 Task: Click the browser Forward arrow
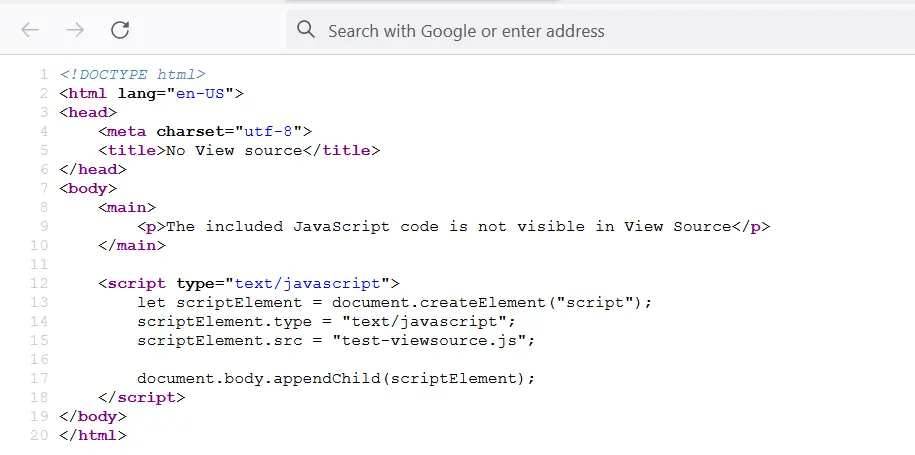(75, 30)
